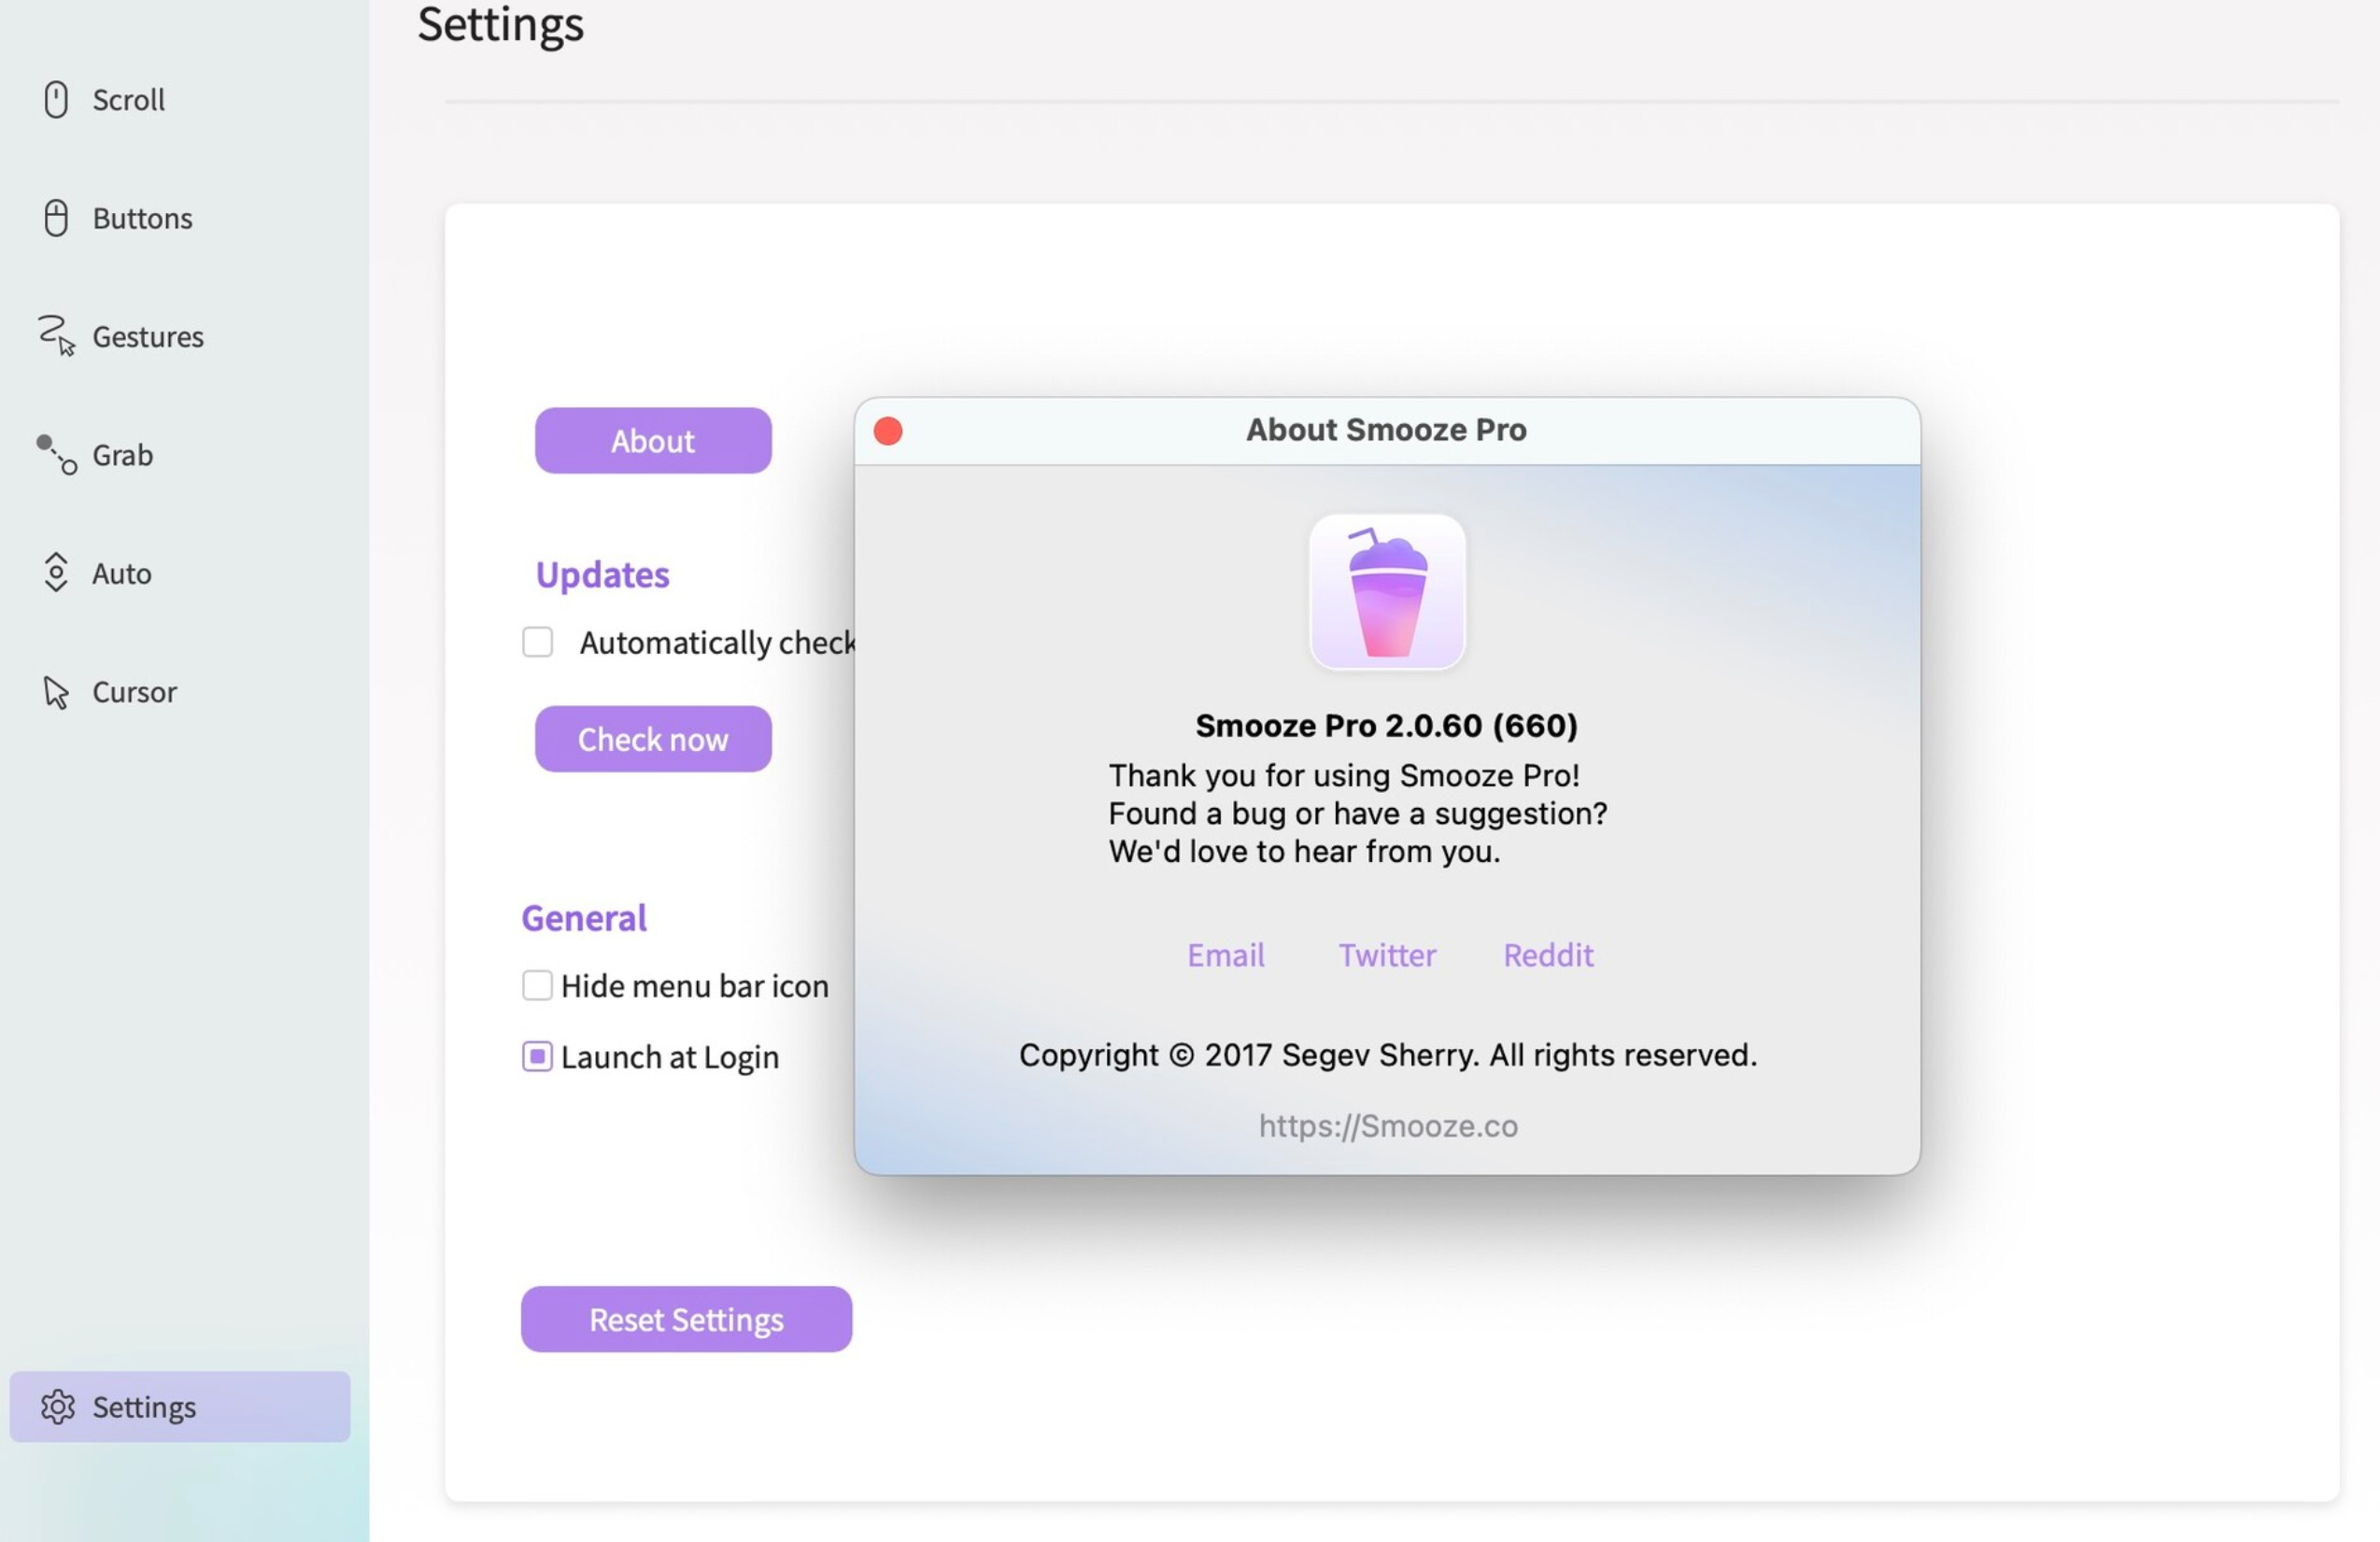This screenshot has height=1542, width=2380.
Task: Open the About dialog
Action: pyautogui.click(x=652, y=439)
